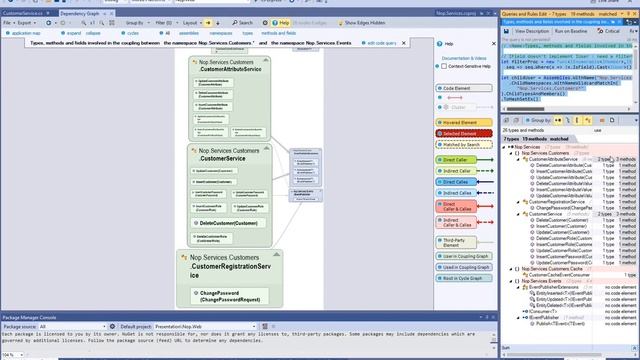The image size is (640, 360).
Task: Show Edges Hidden lightbulb button
Action: click(362, 23)
